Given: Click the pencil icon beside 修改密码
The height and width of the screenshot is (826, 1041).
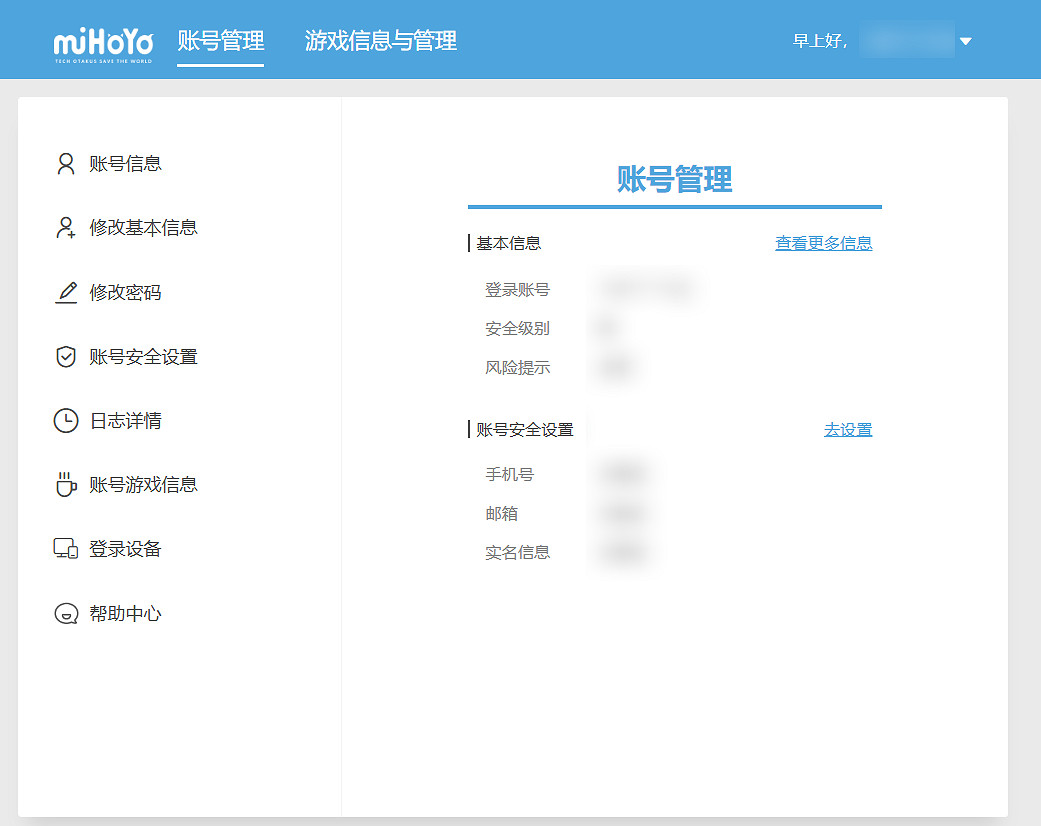Looking at the screenshot, I should click(66, 293).
